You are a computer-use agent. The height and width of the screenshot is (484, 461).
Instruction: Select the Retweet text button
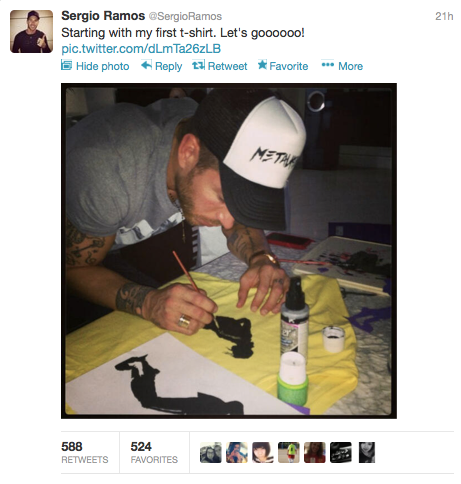[227, 66]
